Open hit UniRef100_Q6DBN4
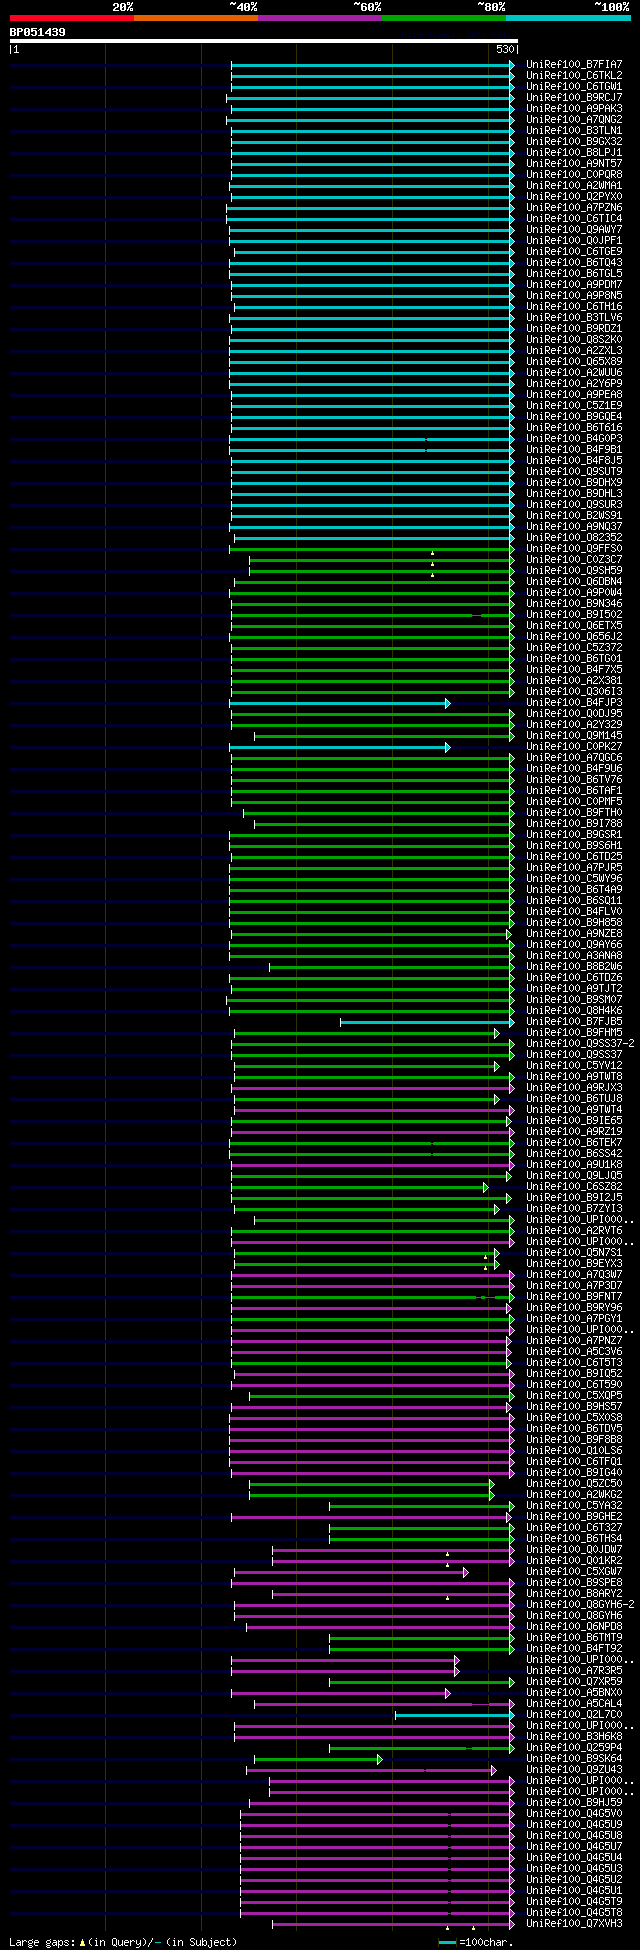The height and width of the screenshot is (1950, 640). tap(574, 581)
